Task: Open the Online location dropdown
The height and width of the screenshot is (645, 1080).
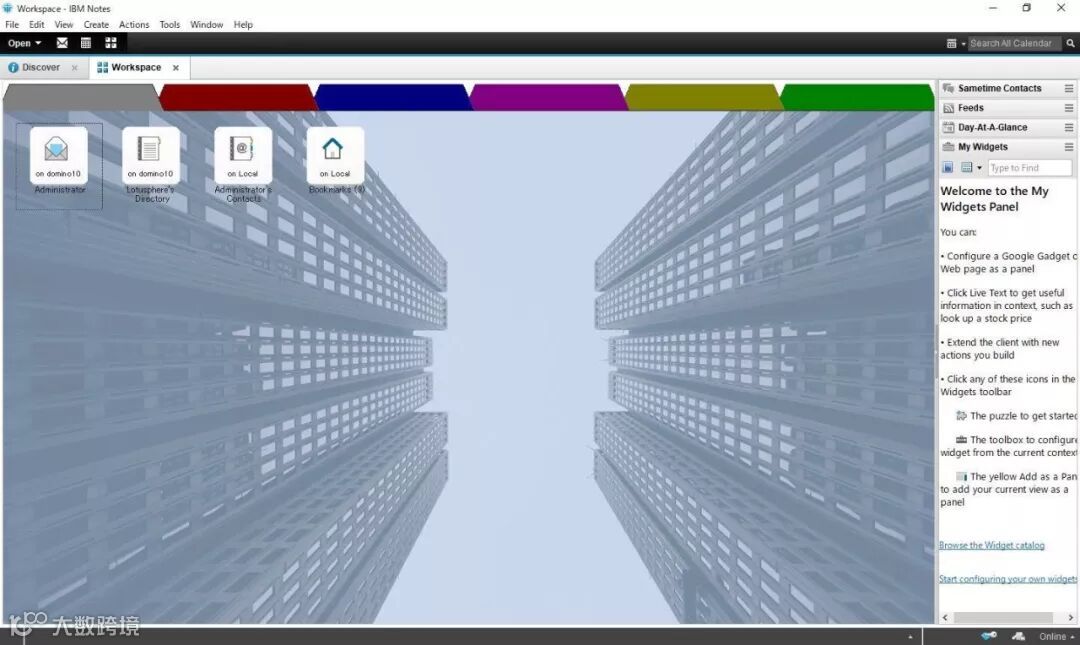Action: click(1057, 636)
